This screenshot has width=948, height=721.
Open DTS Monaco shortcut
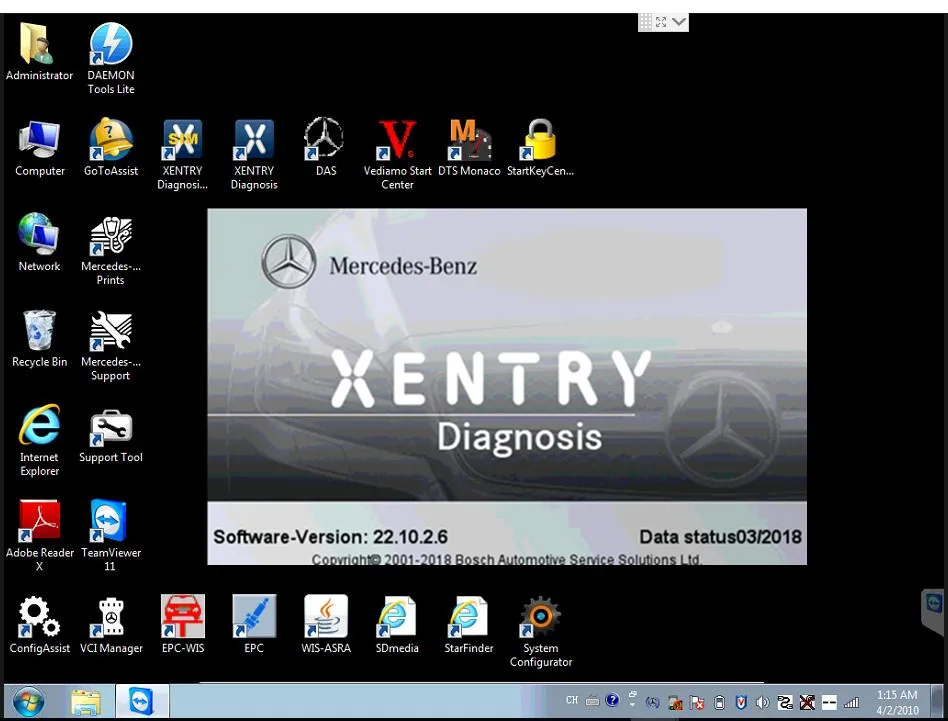click(469, 148)
